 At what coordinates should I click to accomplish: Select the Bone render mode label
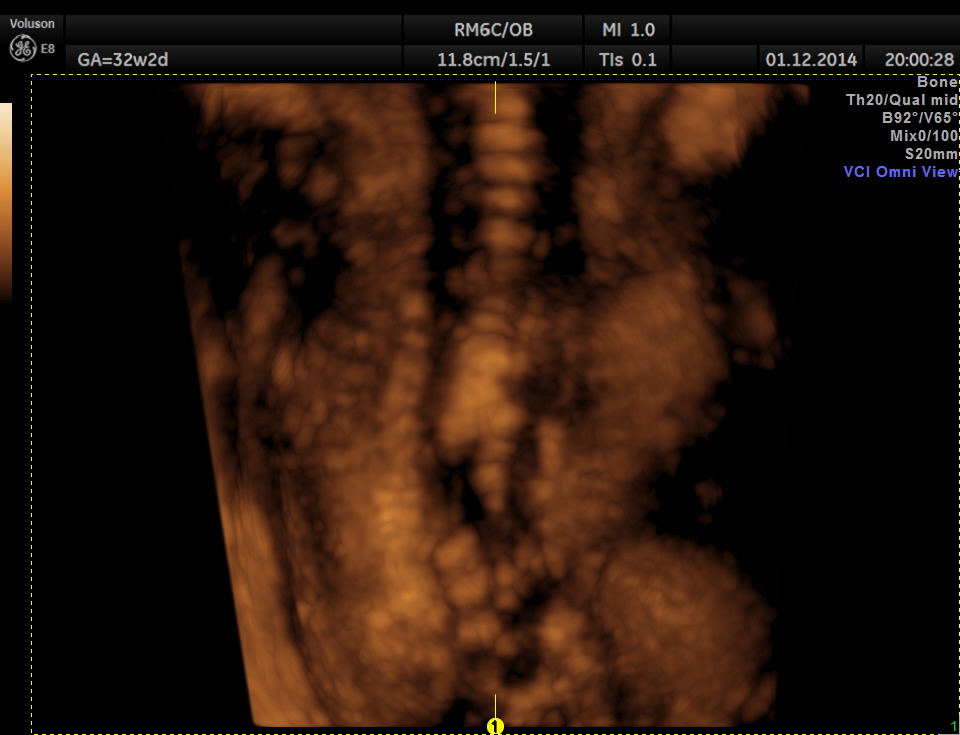(x=937, y=82)
